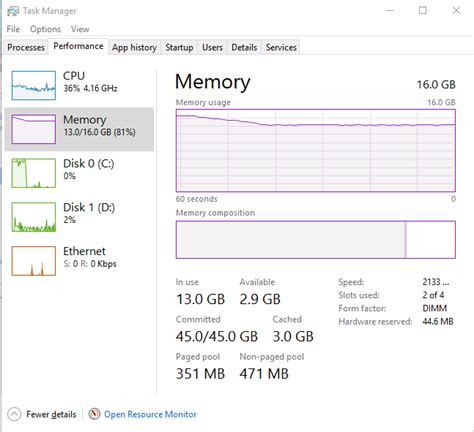Select the CPU usage graph thumbnail

click(34, 85)
